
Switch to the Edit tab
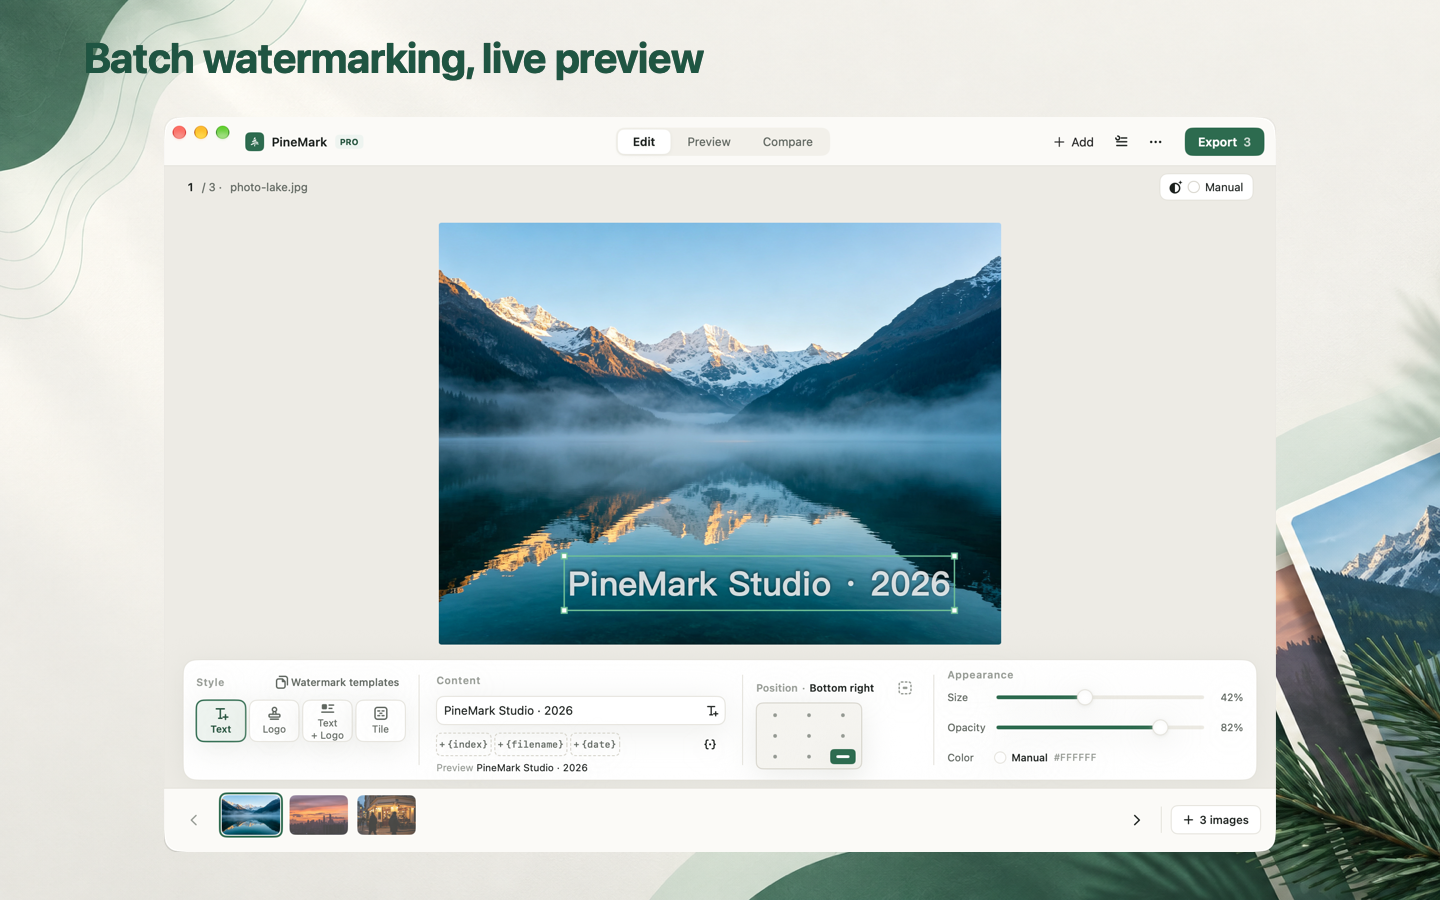tap(644, 142)
